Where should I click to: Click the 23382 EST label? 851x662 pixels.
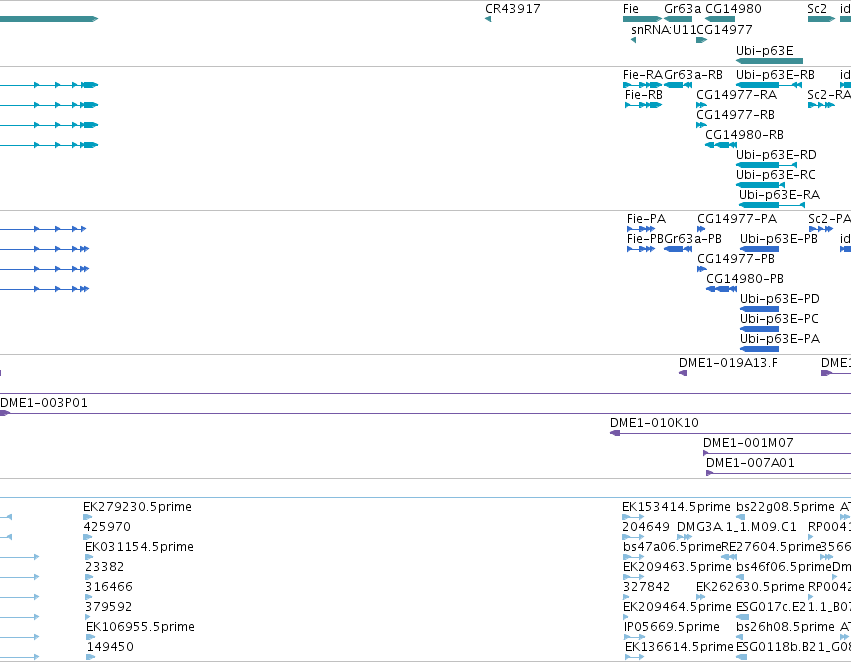click(105, 568)
